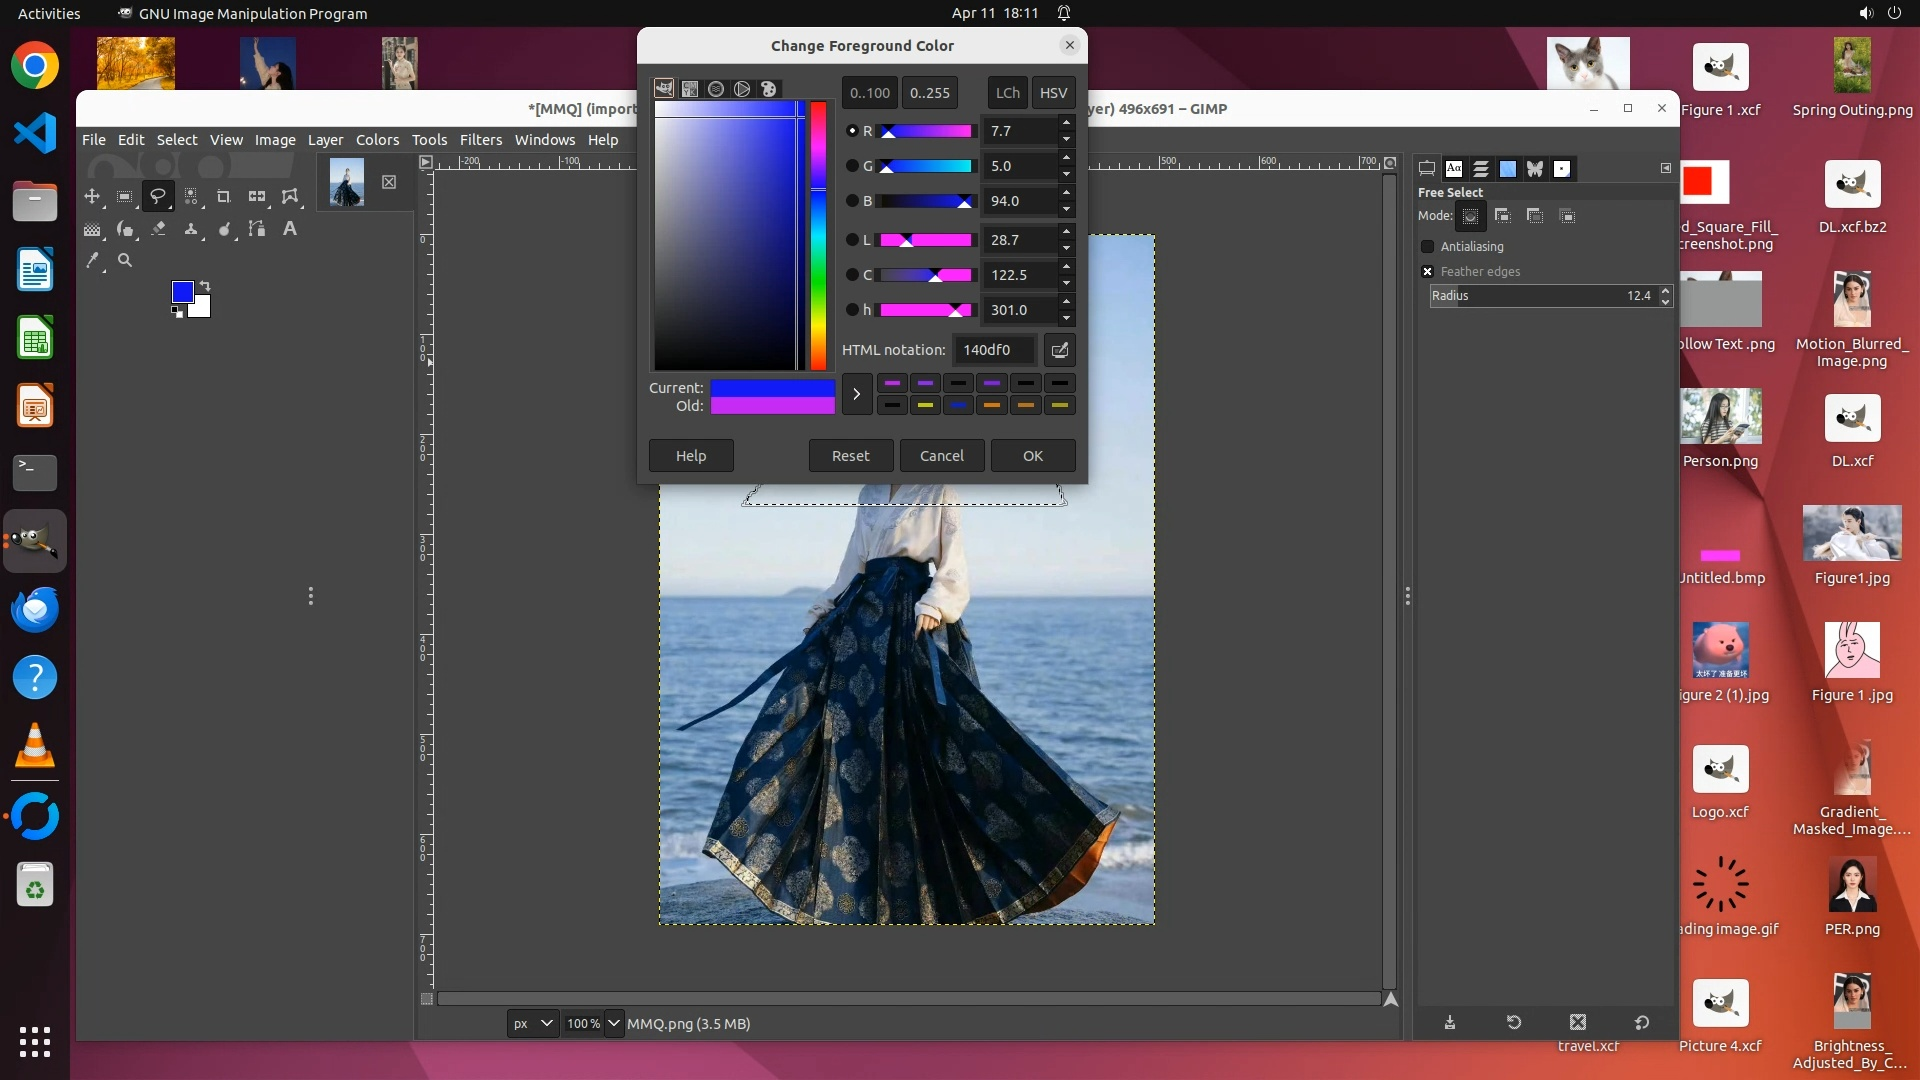Select the Paths tool
Image resolution: width=1920 pixels, height=1080 pixels.
pos(257,229)
